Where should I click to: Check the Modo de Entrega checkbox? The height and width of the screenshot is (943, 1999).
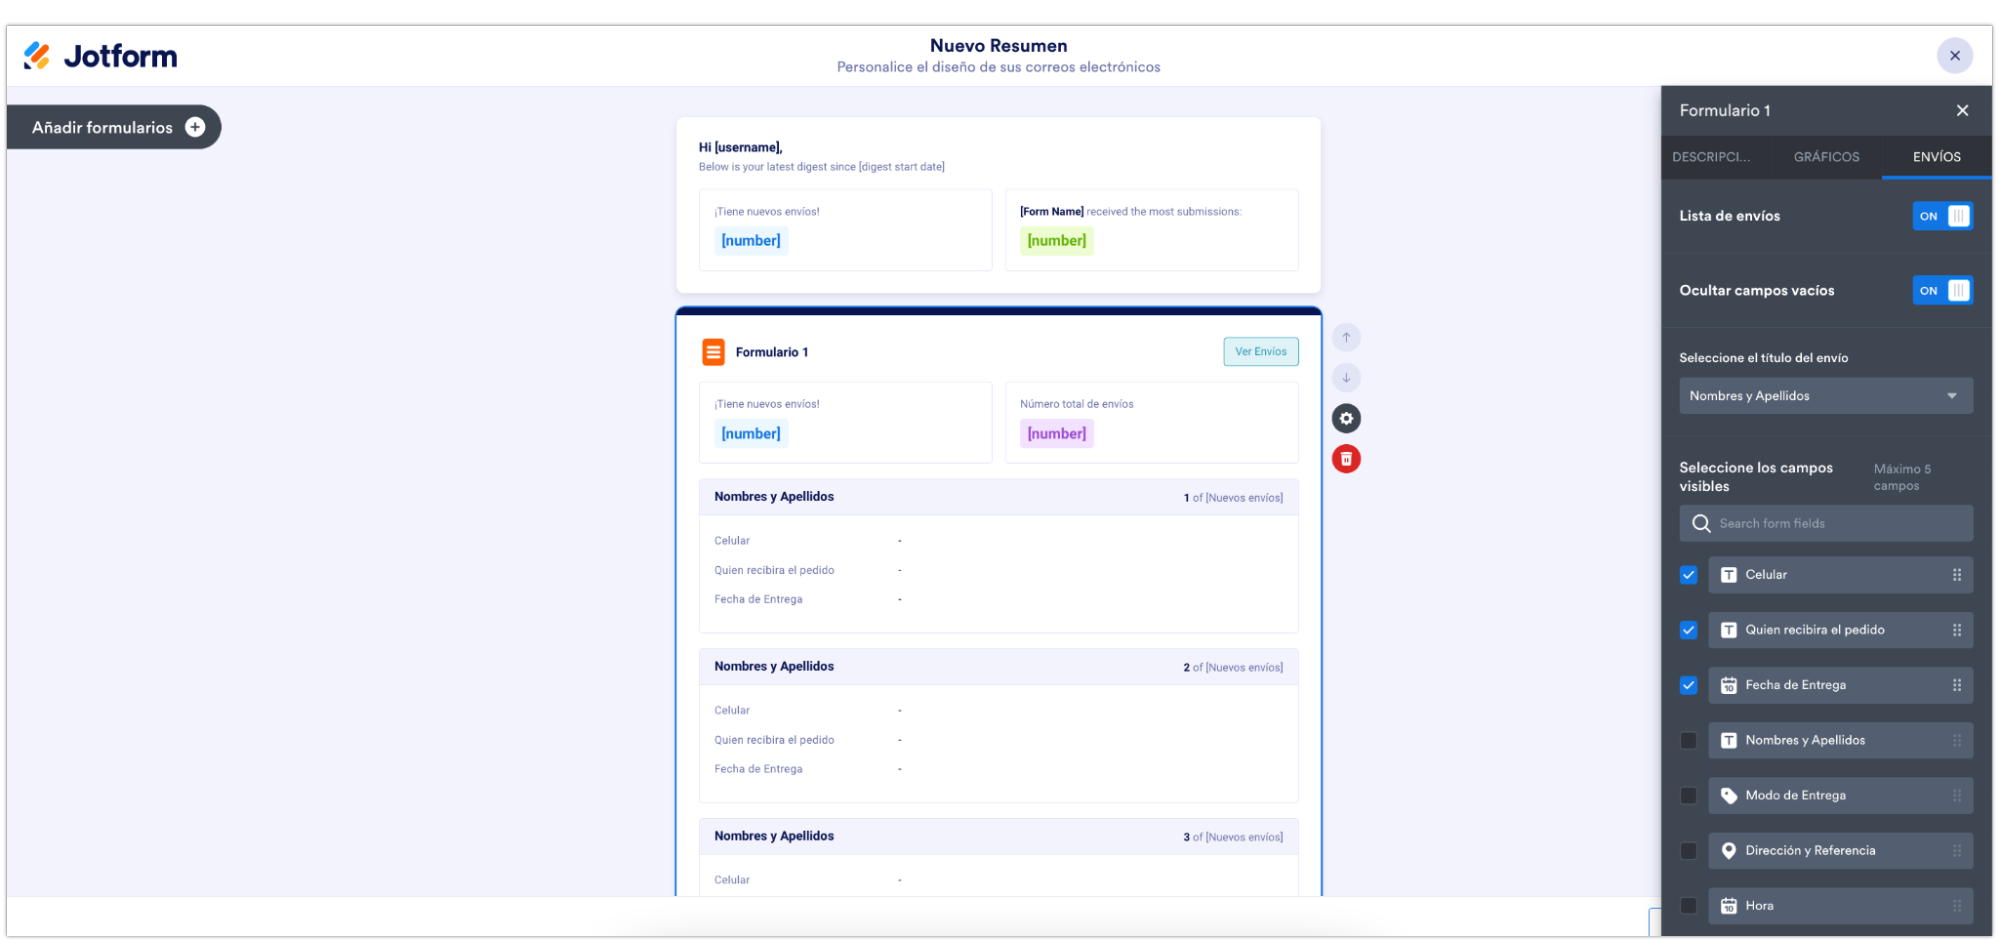pos(1689,796)
